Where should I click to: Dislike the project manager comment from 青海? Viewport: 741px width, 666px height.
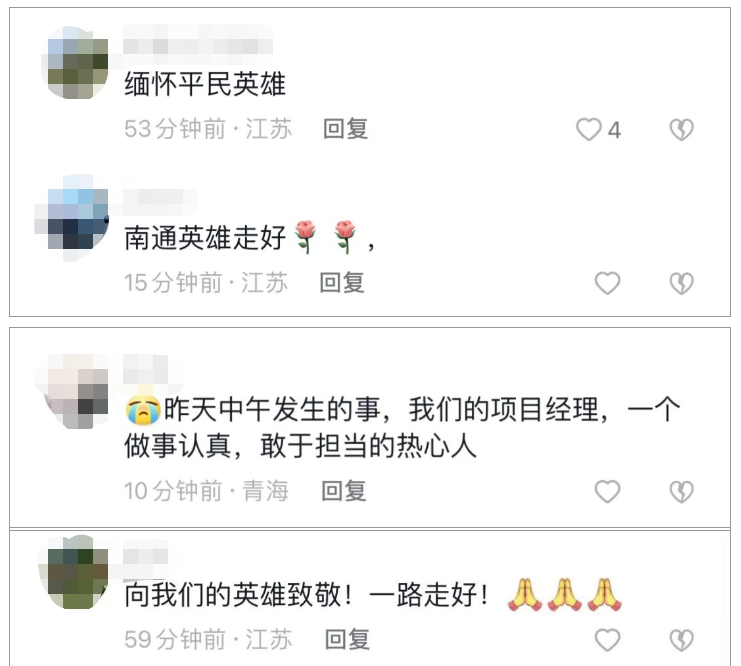pyautogui.click(x=681, y=492)
